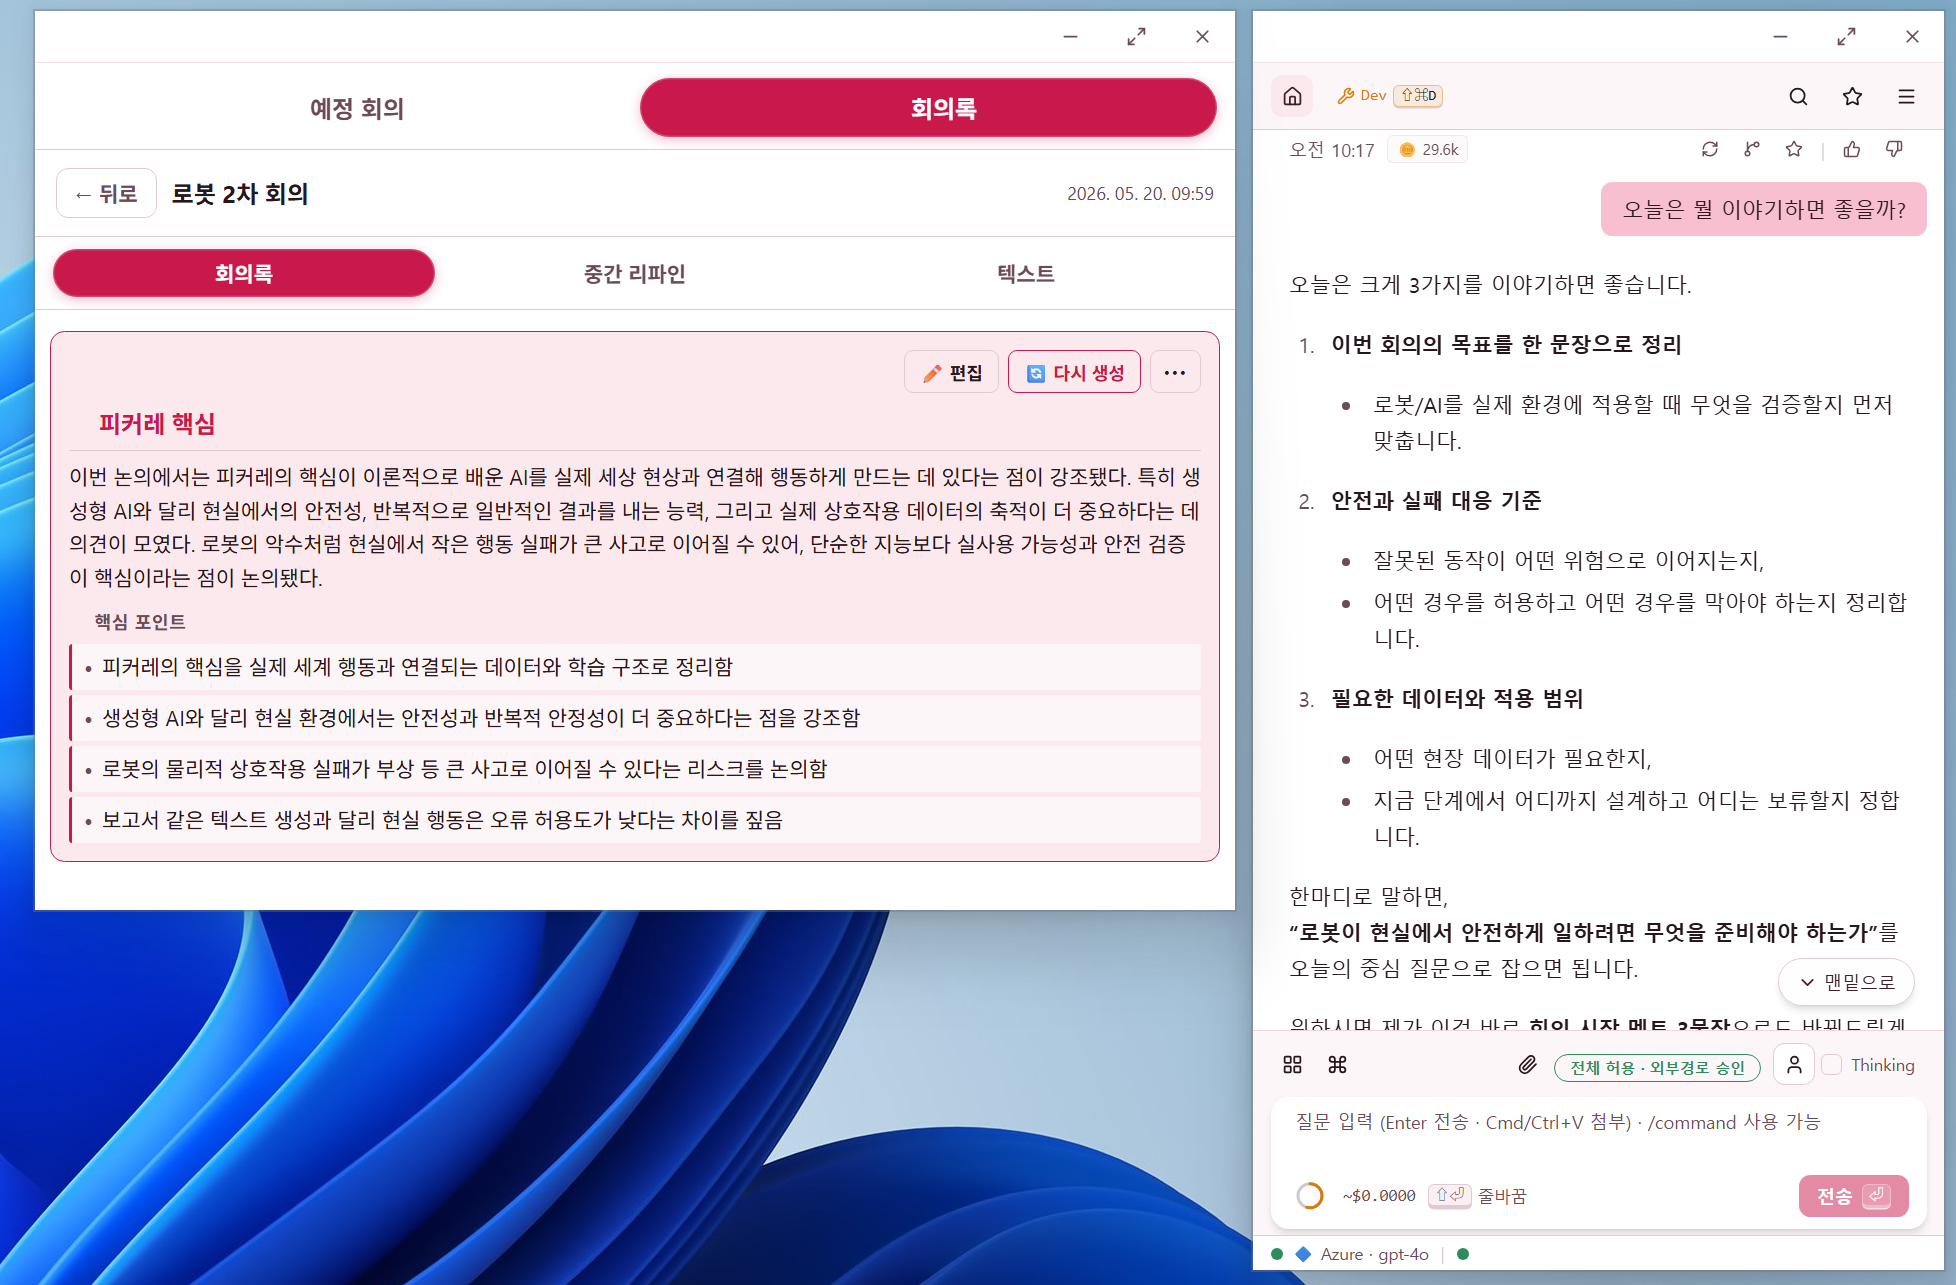Maximize the meeting notes window
Image resolution: width=1956 pixels, height=1285 pixels.
[x=1136, y=37]
